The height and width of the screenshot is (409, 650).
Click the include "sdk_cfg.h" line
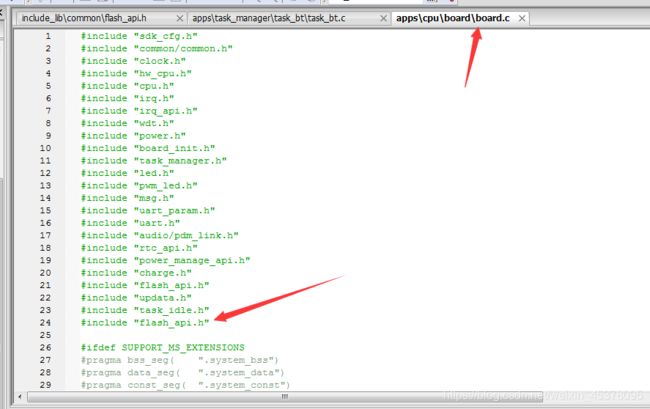click(x=139, y=36)
